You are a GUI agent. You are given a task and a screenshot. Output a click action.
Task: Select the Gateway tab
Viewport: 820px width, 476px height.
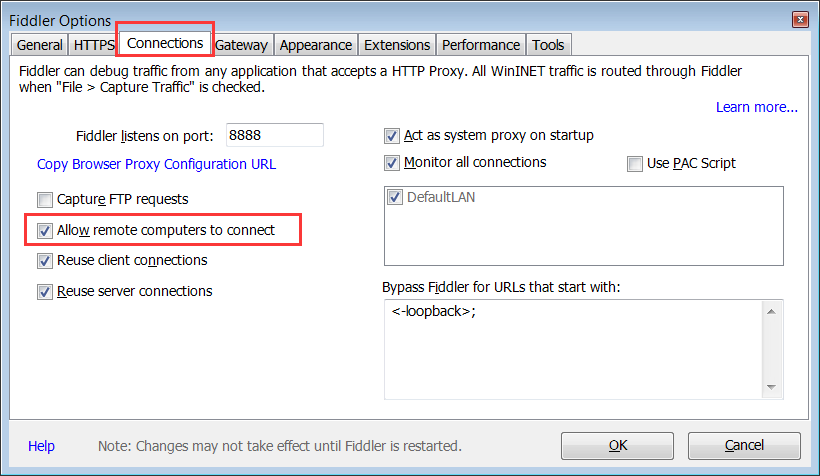point(241,45)
